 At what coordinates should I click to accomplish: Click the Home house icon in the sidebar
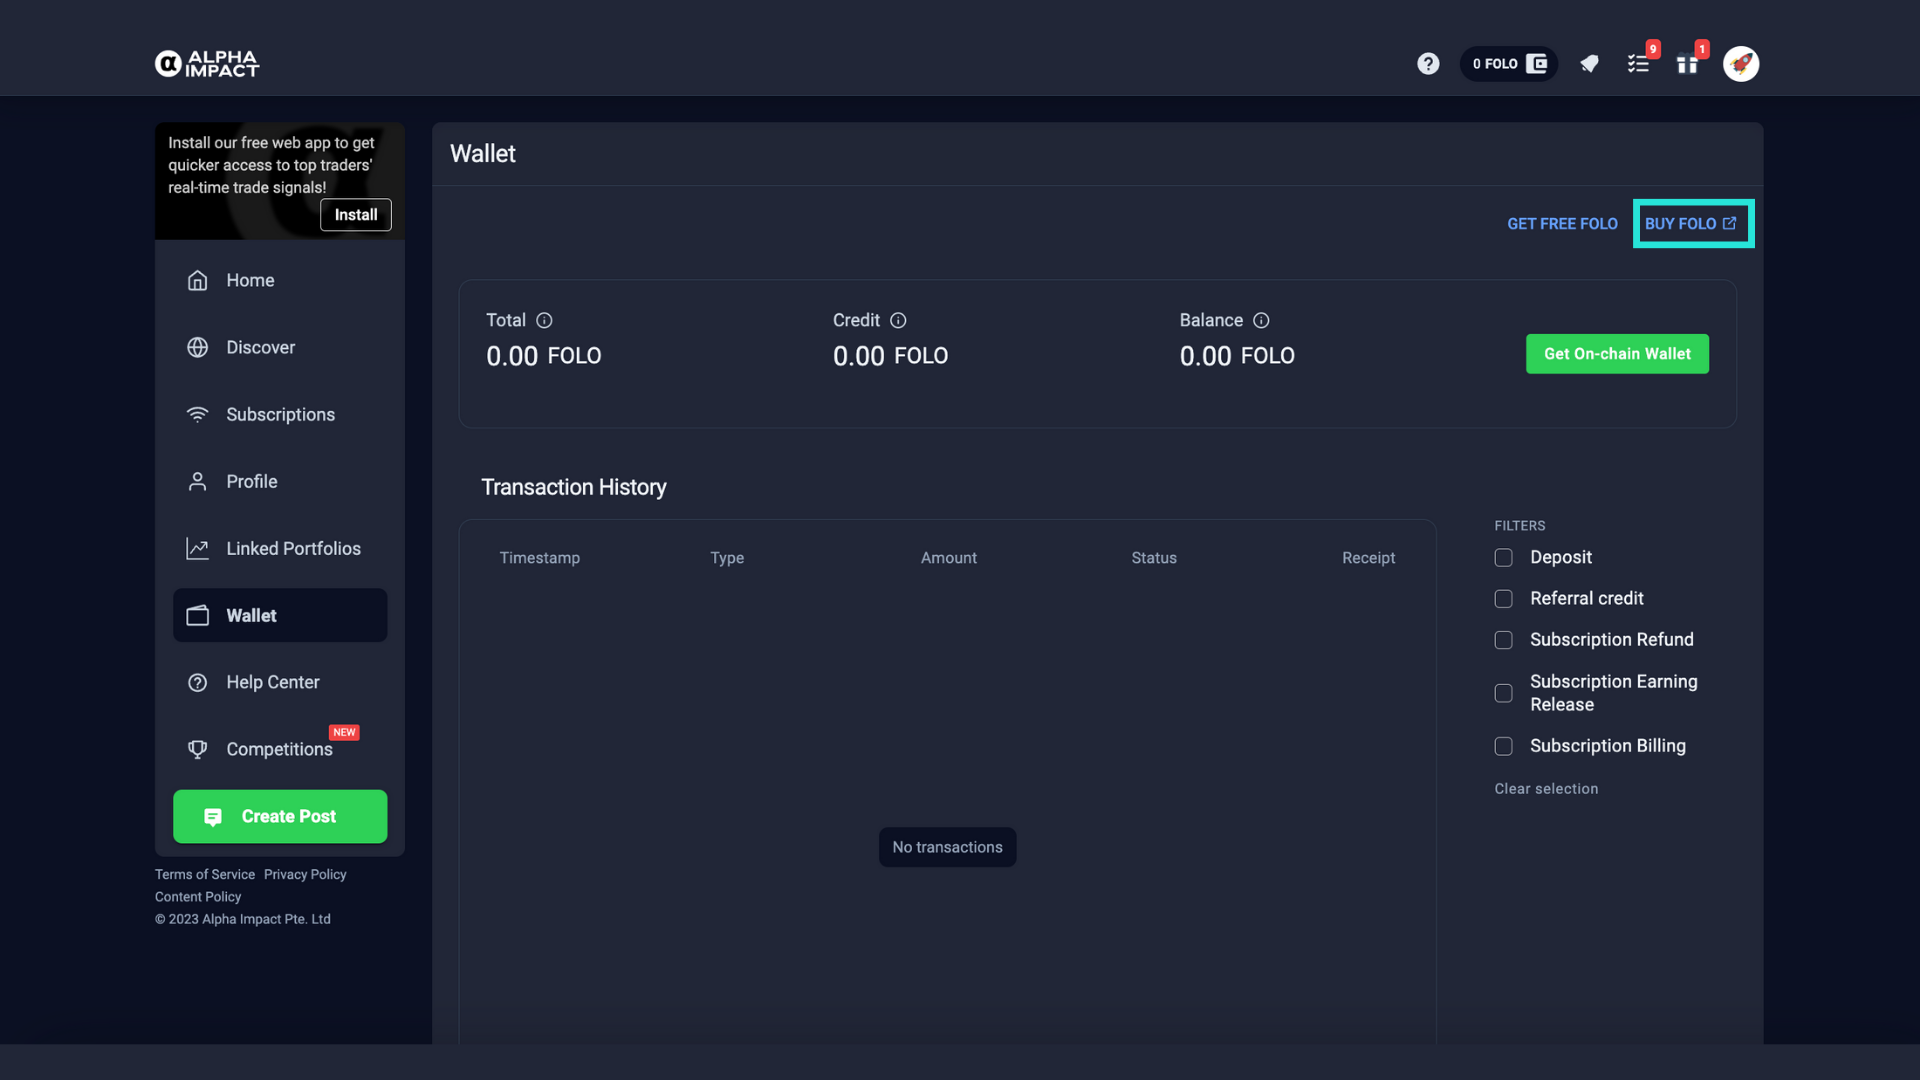[198, 281]
